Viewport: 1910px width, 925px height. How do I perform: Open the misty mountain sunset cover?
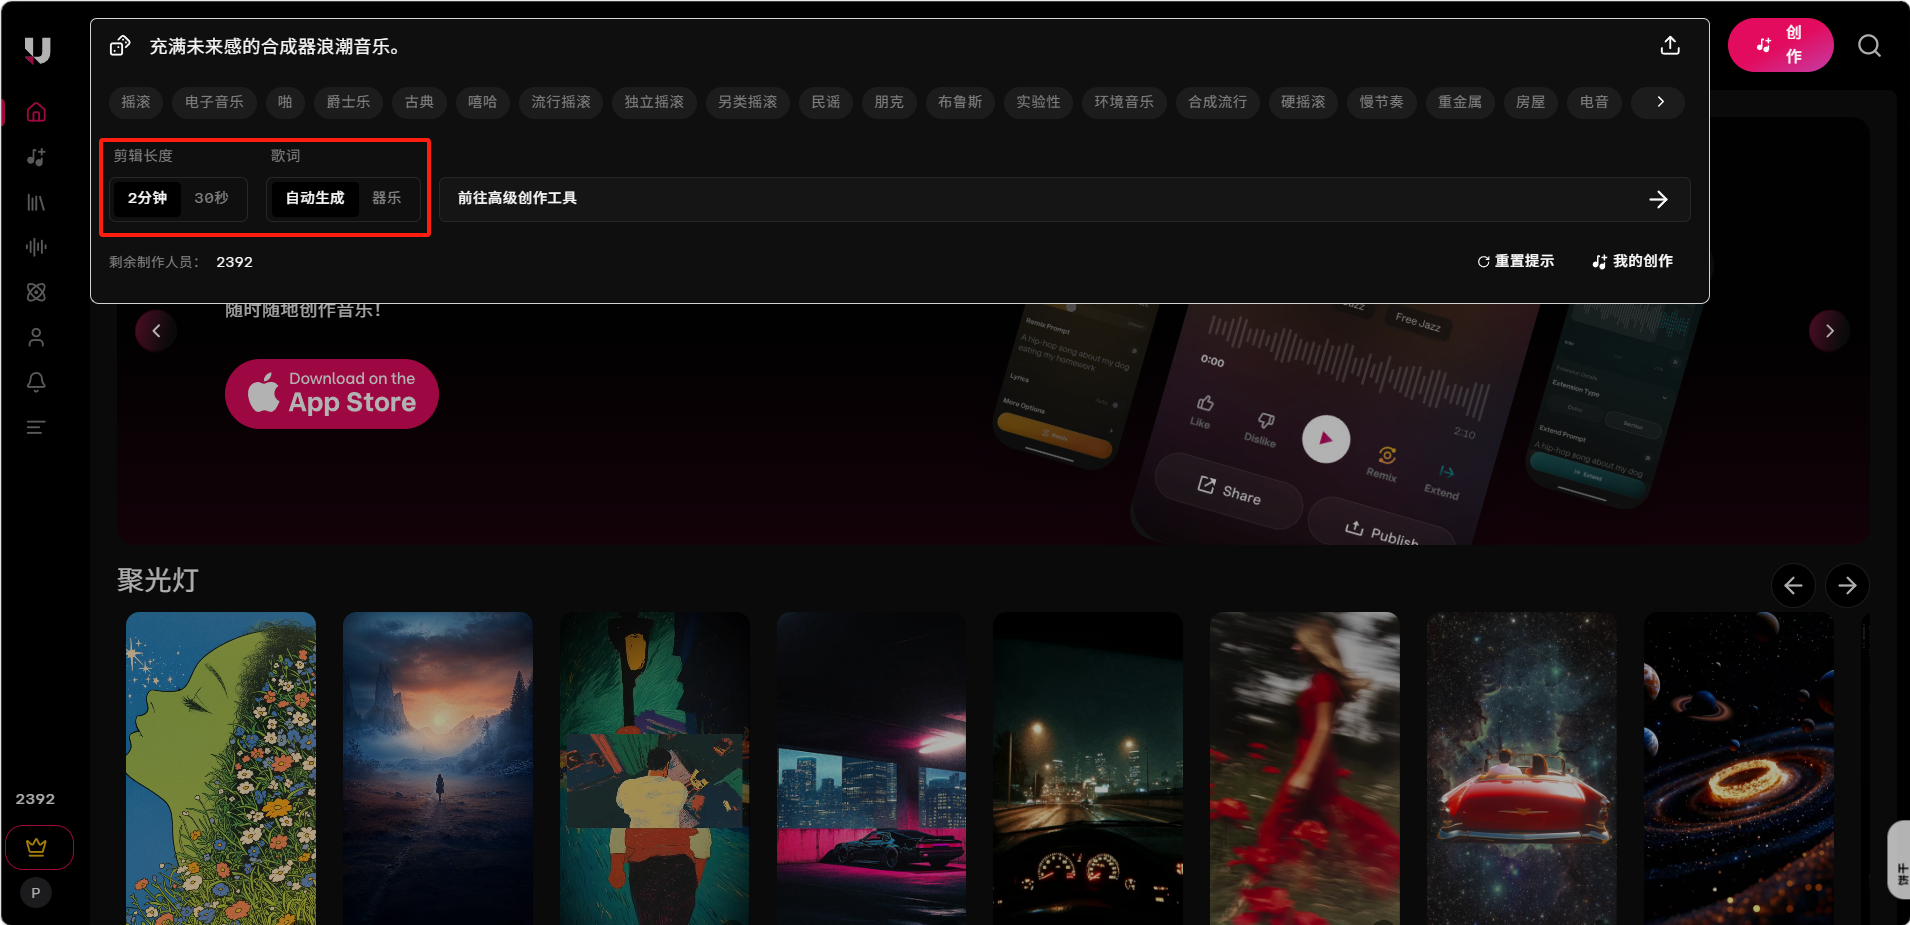click(438, 768)
